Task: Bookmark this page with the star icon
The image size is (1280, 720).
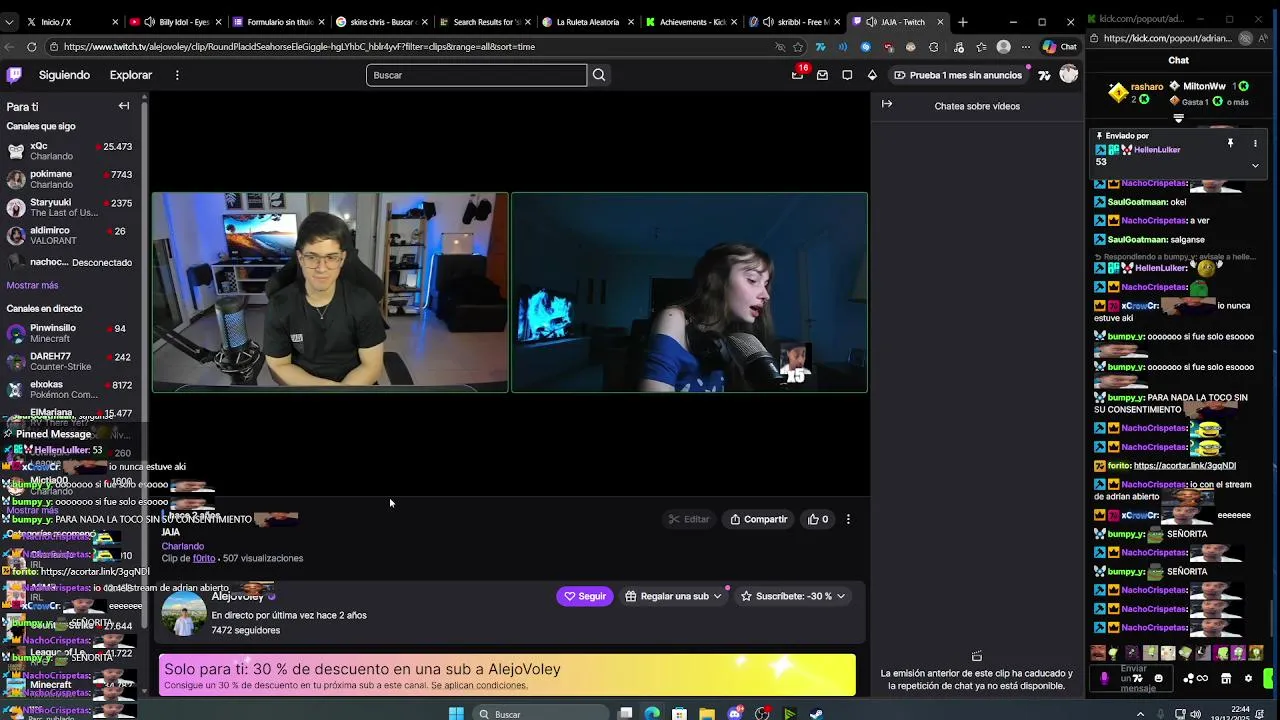Action: click(798, 46)
